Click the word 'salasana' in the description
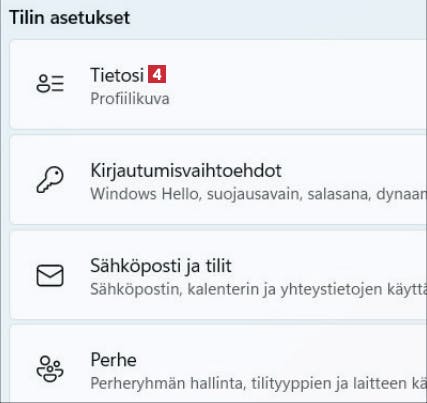Image resolution: width=427 pixels, height=403 pixels. [x=339, y=194]
